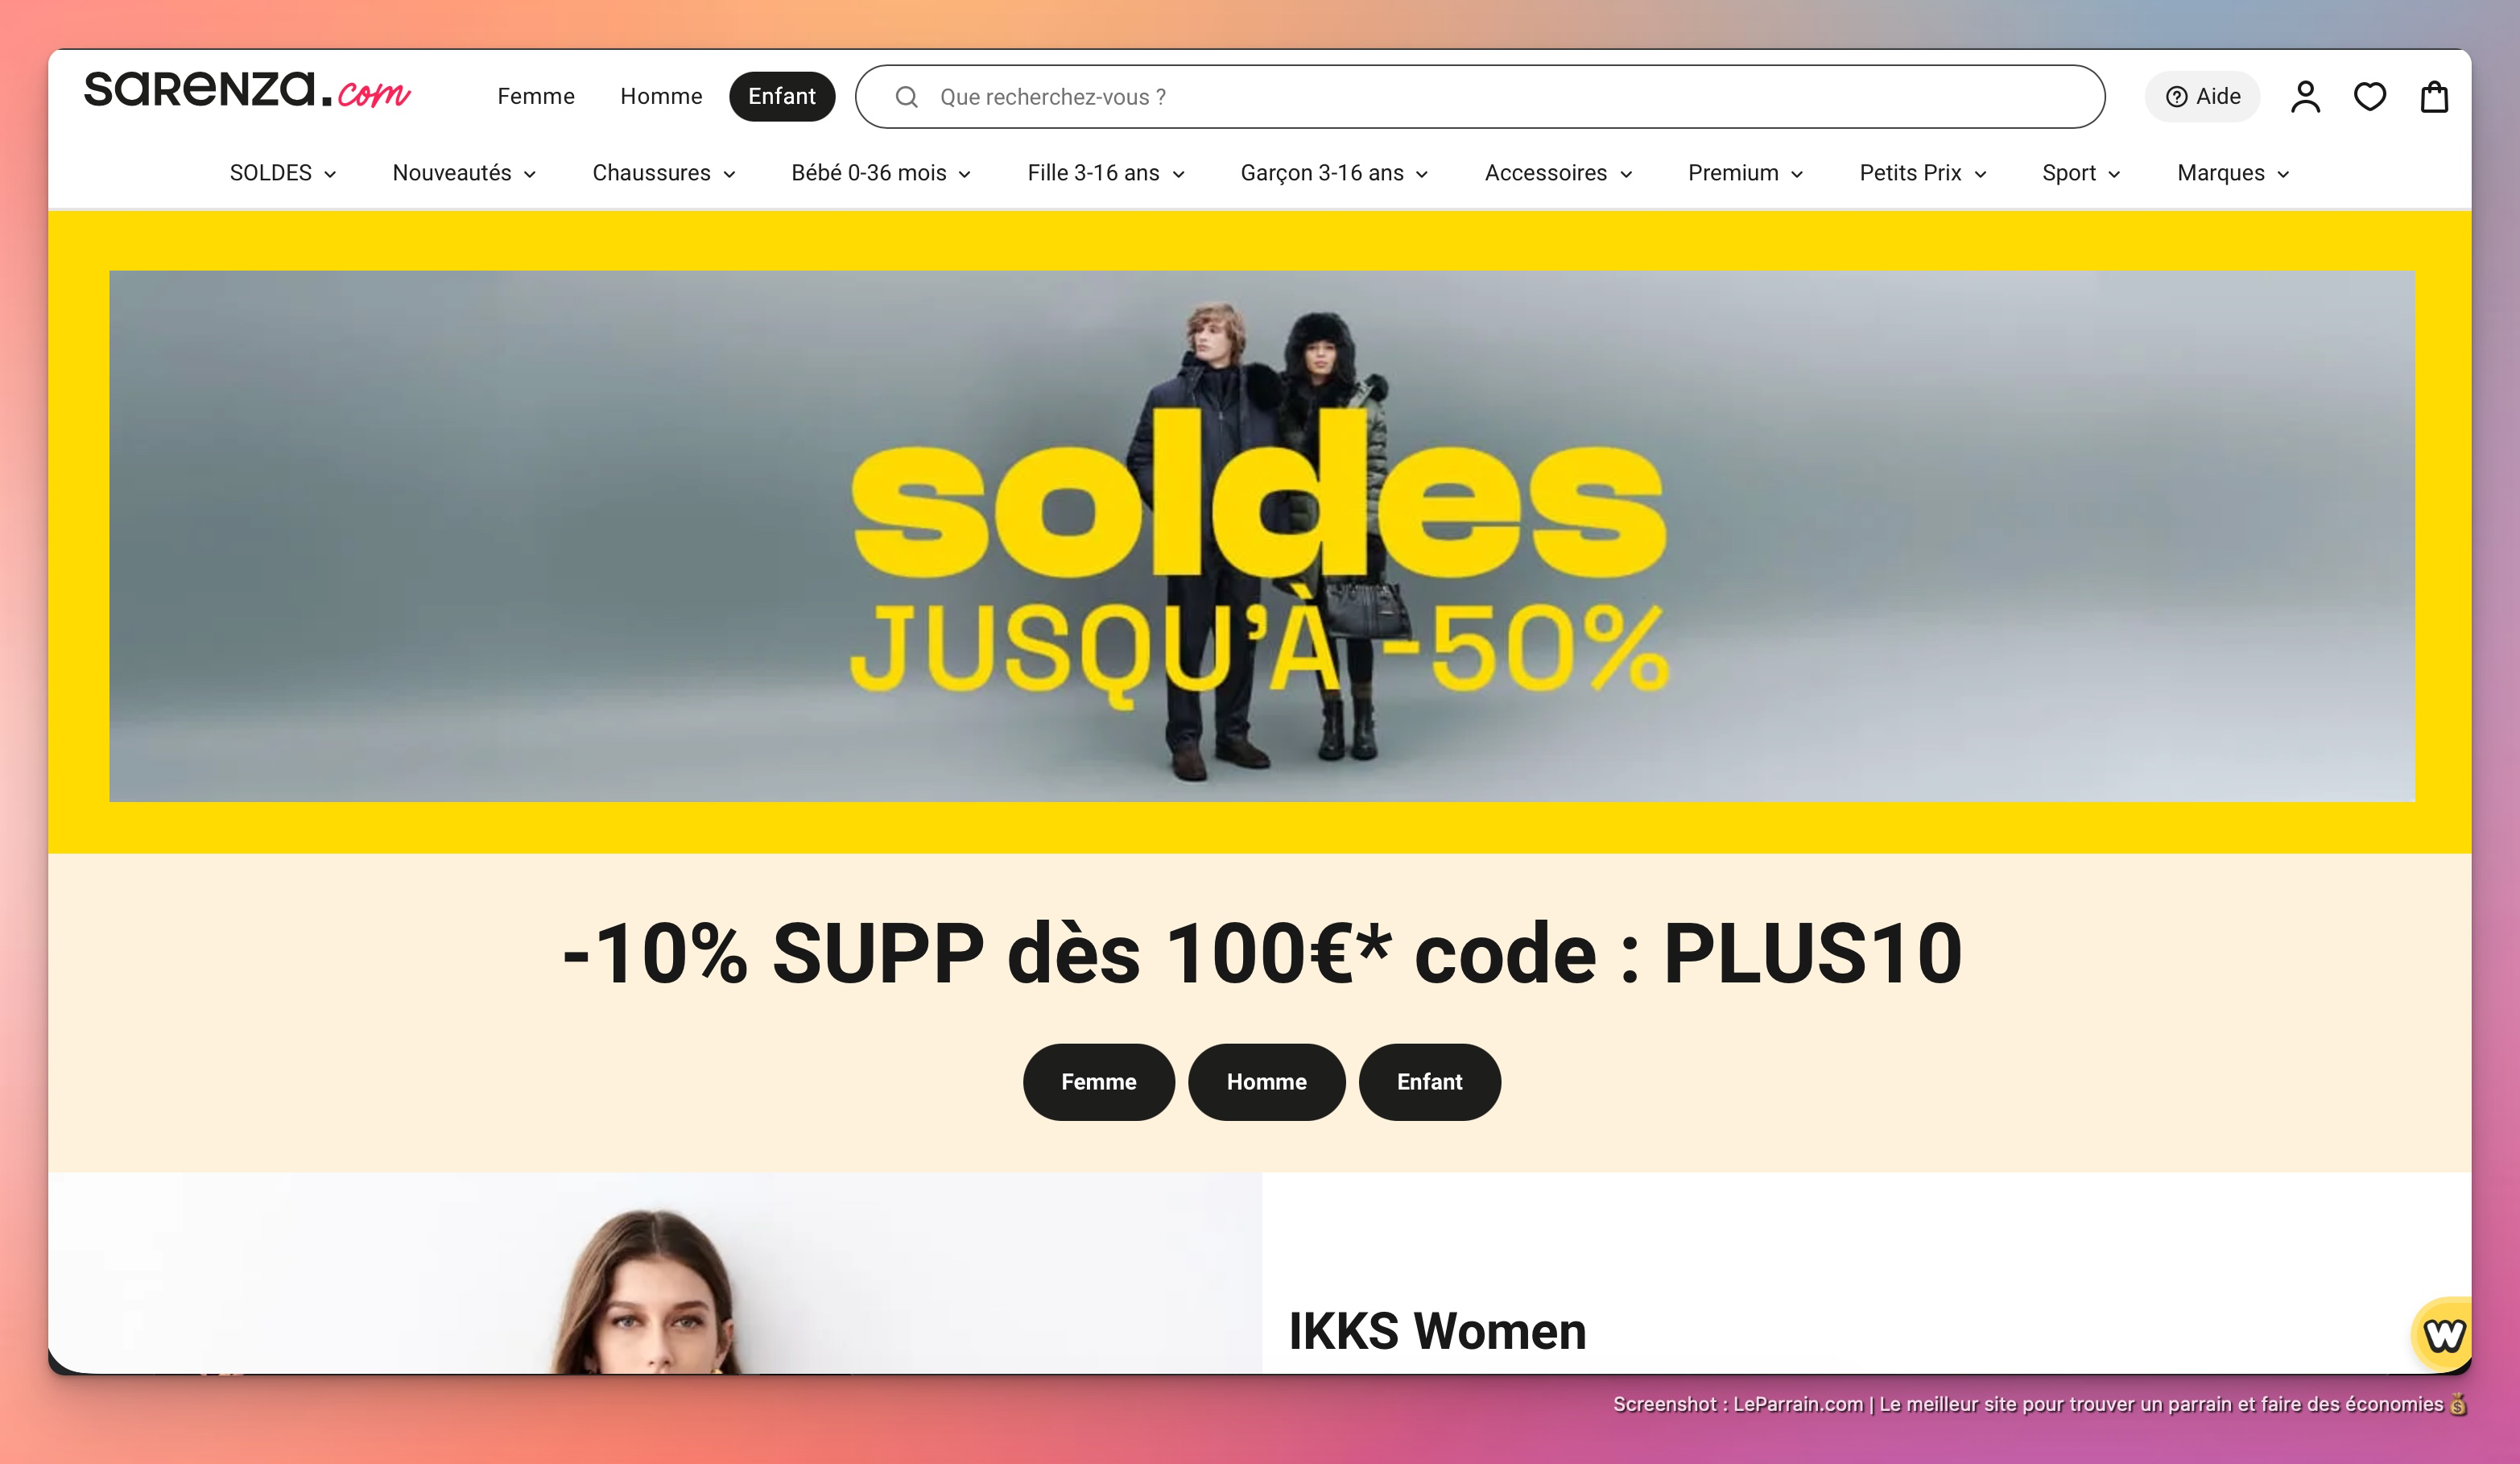Open the Petits Prix menu
Image resolution: width=2520 pixels, height=1464 pixels.
click(x=1922, y=173)
